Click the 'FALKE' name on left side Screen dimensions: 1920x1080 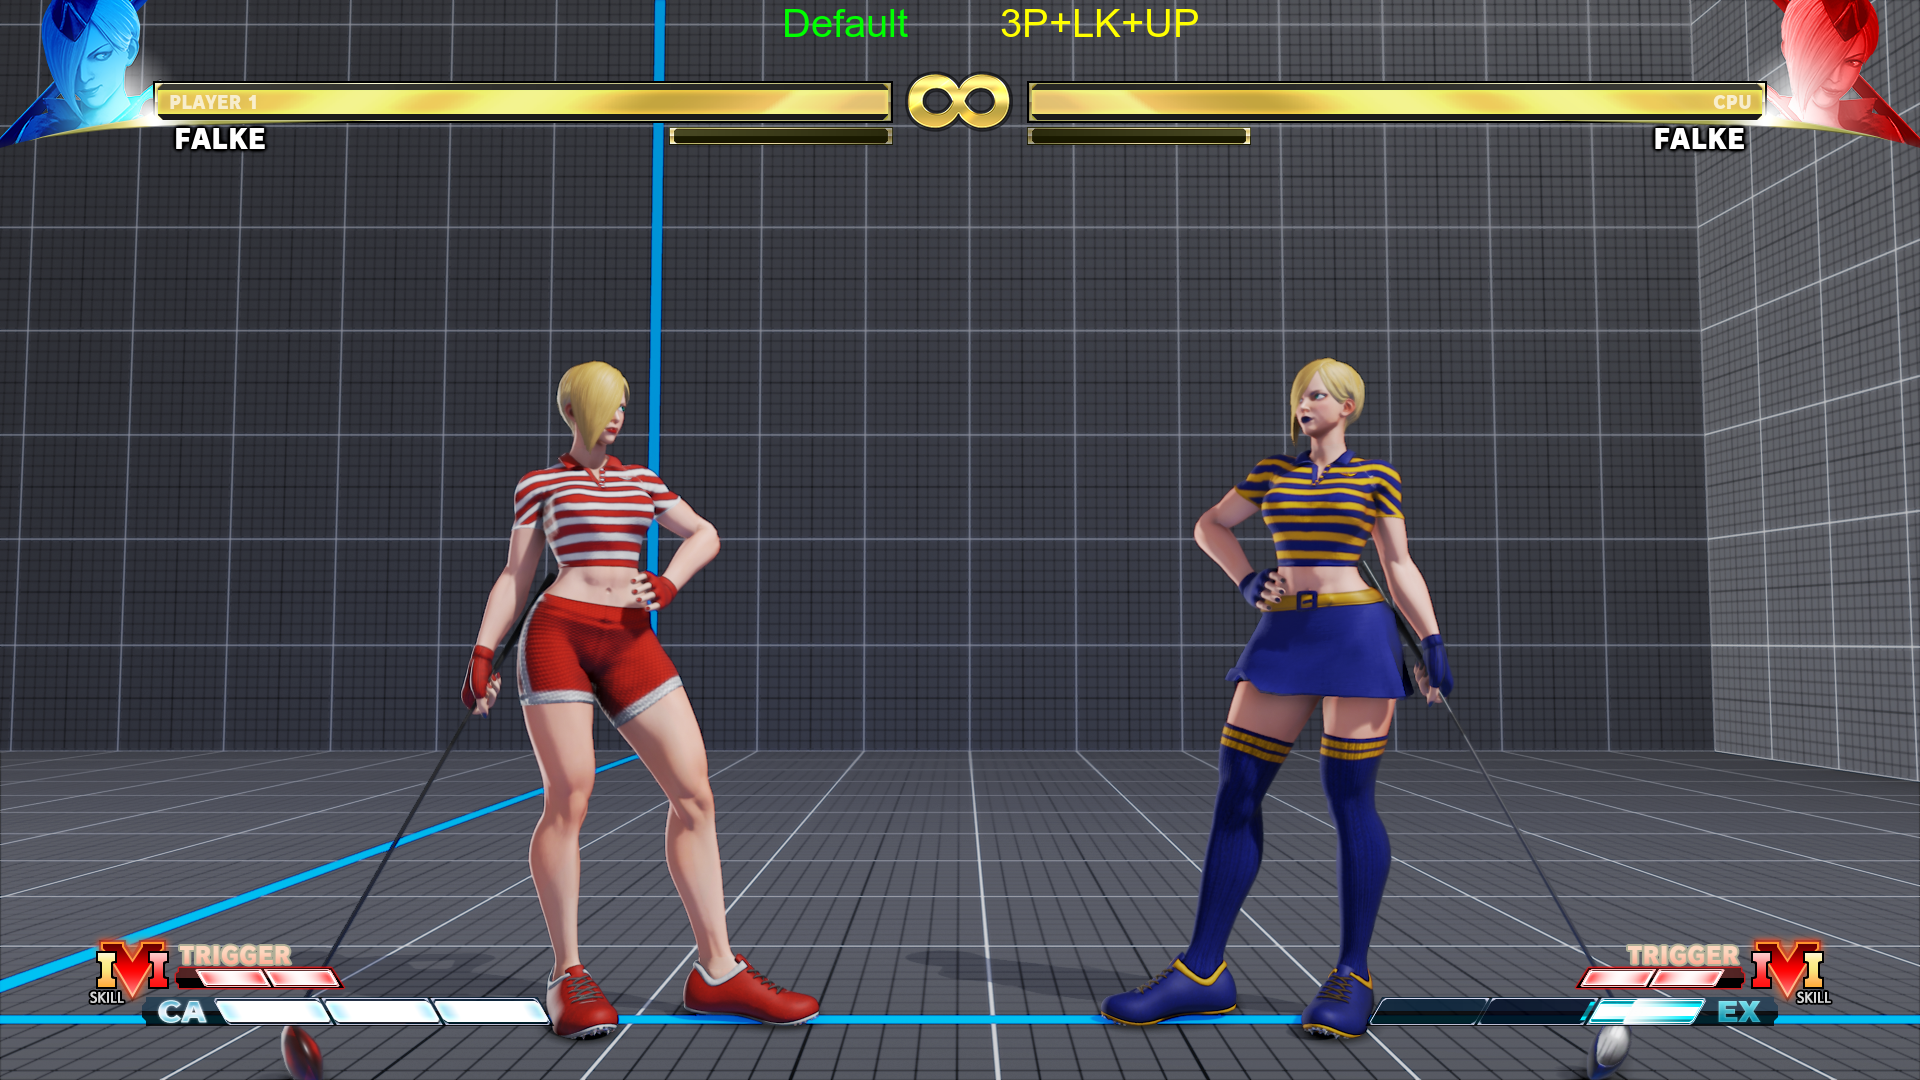[220, 139]
